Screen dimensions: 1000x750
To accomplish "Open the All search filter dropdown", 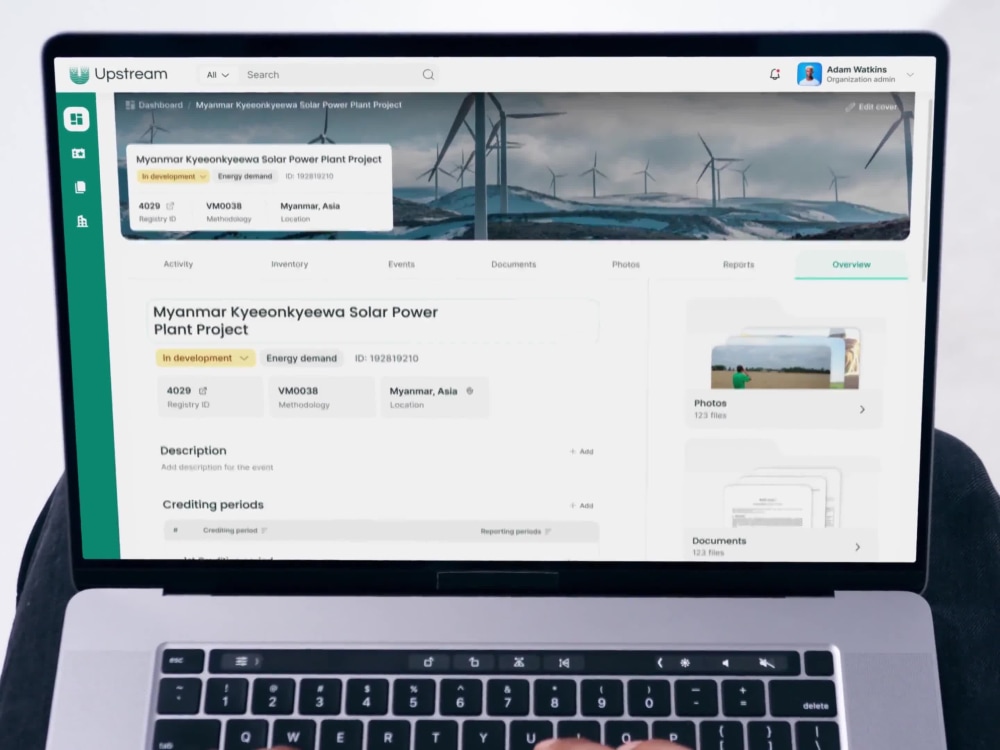I will (217, 75).
